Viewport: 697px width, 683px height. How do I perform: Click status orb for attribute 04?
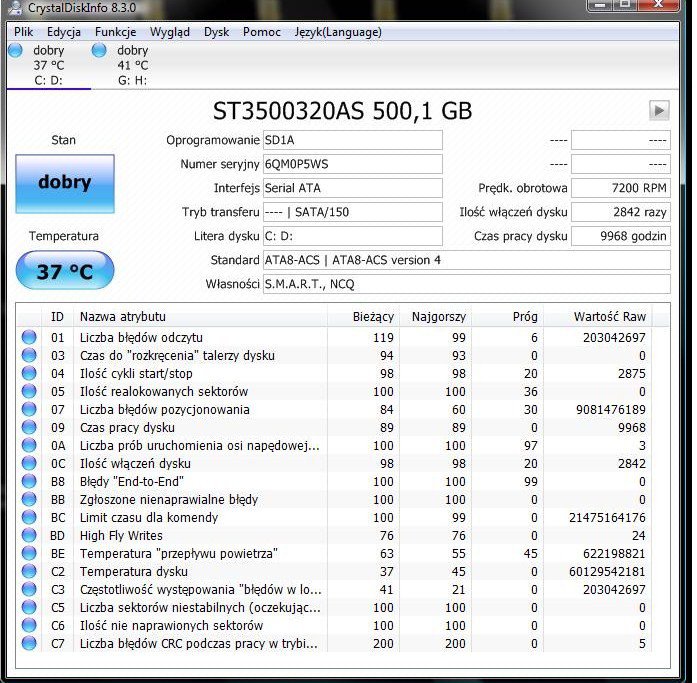point(29,373)
